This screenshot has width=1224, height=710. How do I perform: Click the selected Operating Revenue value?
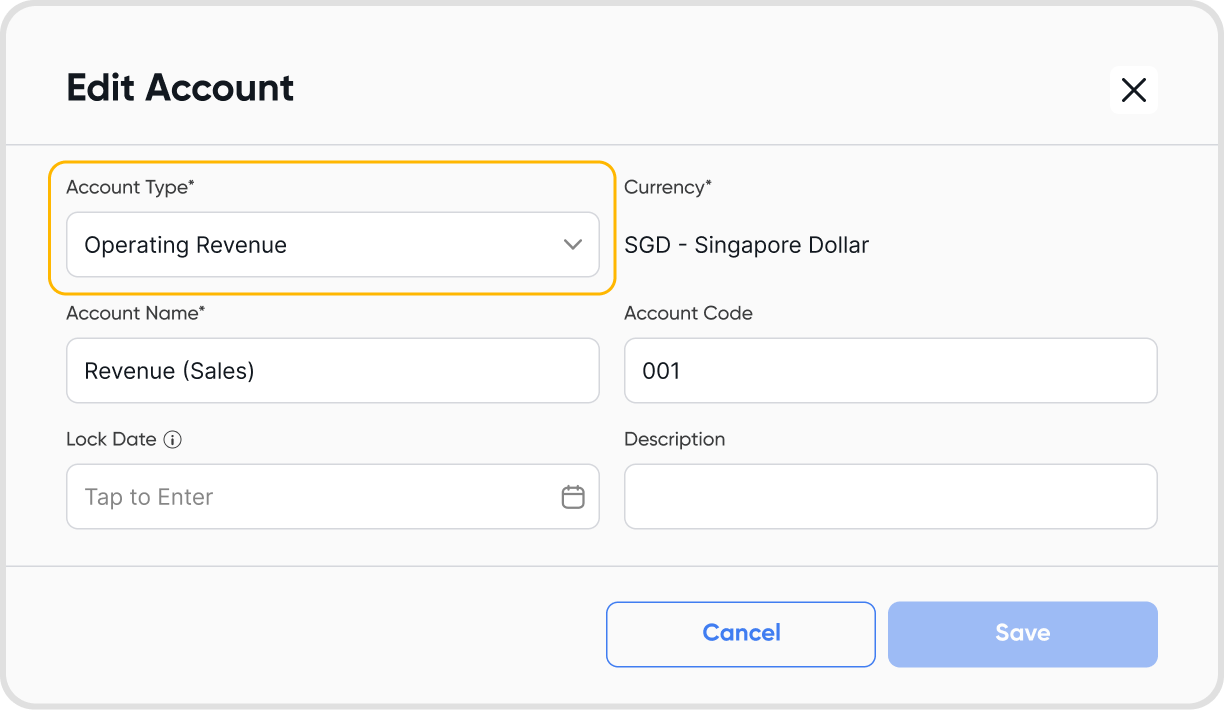pos(186,245)
